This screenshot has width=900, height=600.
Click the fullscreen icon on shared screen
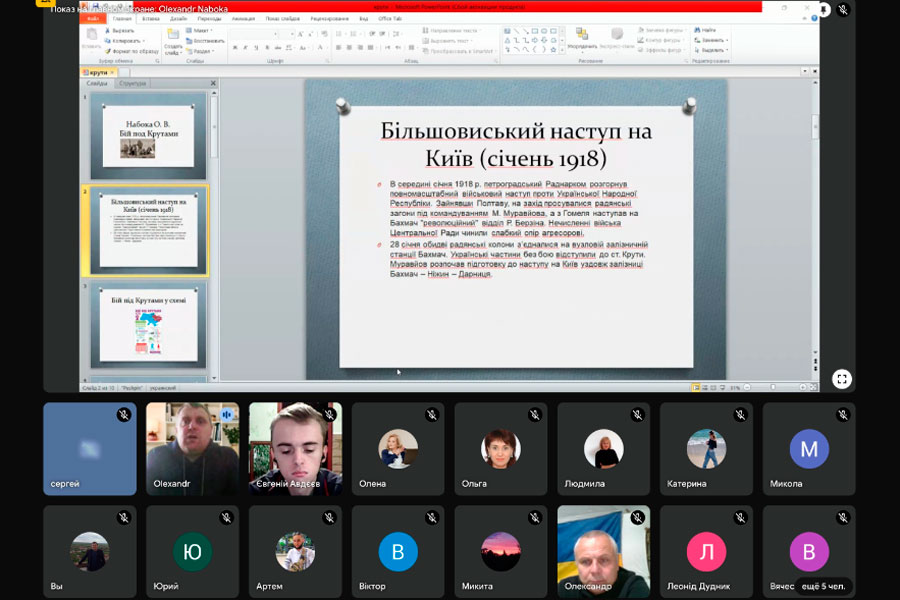[x=842, y=379]
